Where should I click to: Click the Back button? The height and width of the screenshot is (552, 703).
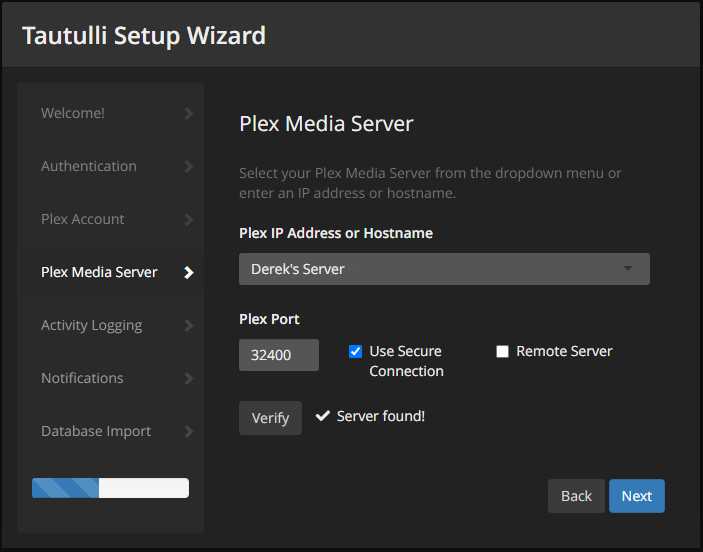click(x=576, y=495)
